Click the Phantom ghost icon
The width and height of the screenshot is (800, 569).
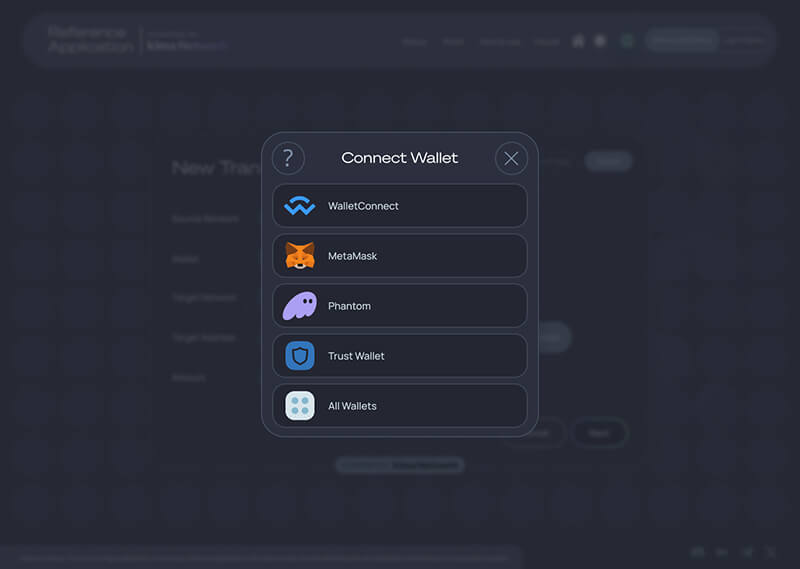coord(300,306)
